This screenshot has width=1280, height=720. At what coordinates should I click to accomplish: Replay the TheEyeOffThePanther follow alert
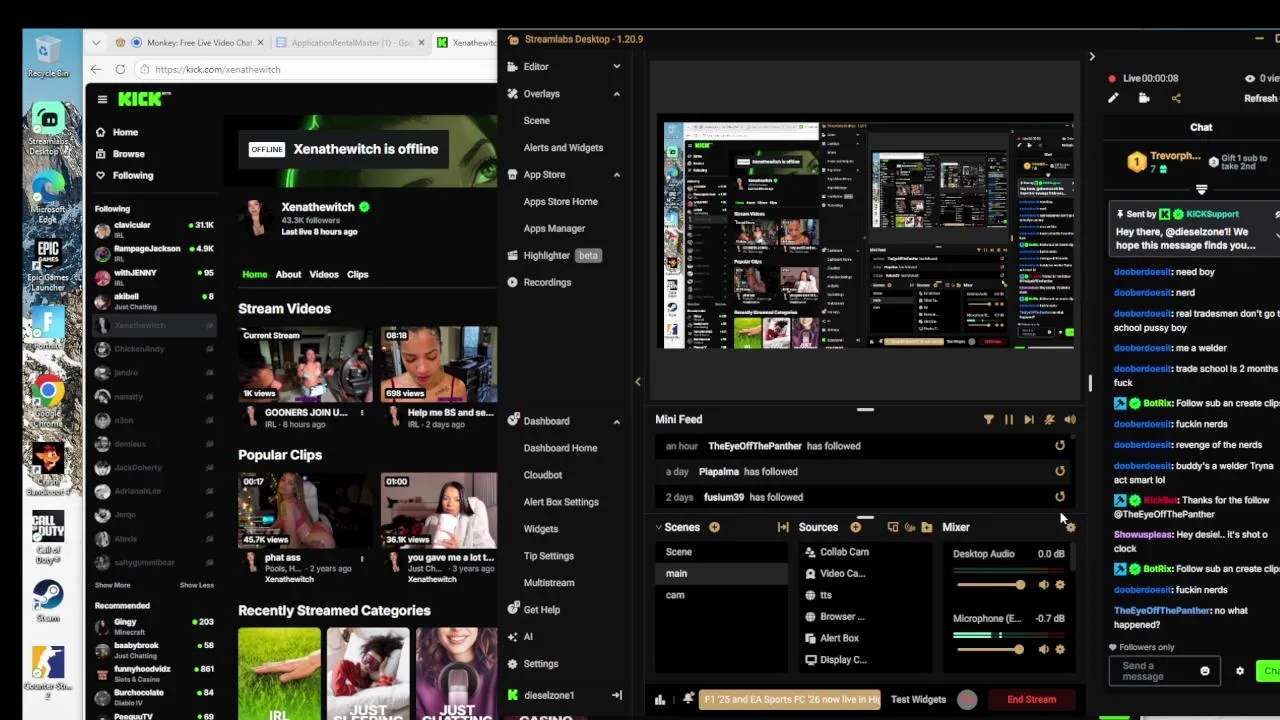coord(1060,446)
